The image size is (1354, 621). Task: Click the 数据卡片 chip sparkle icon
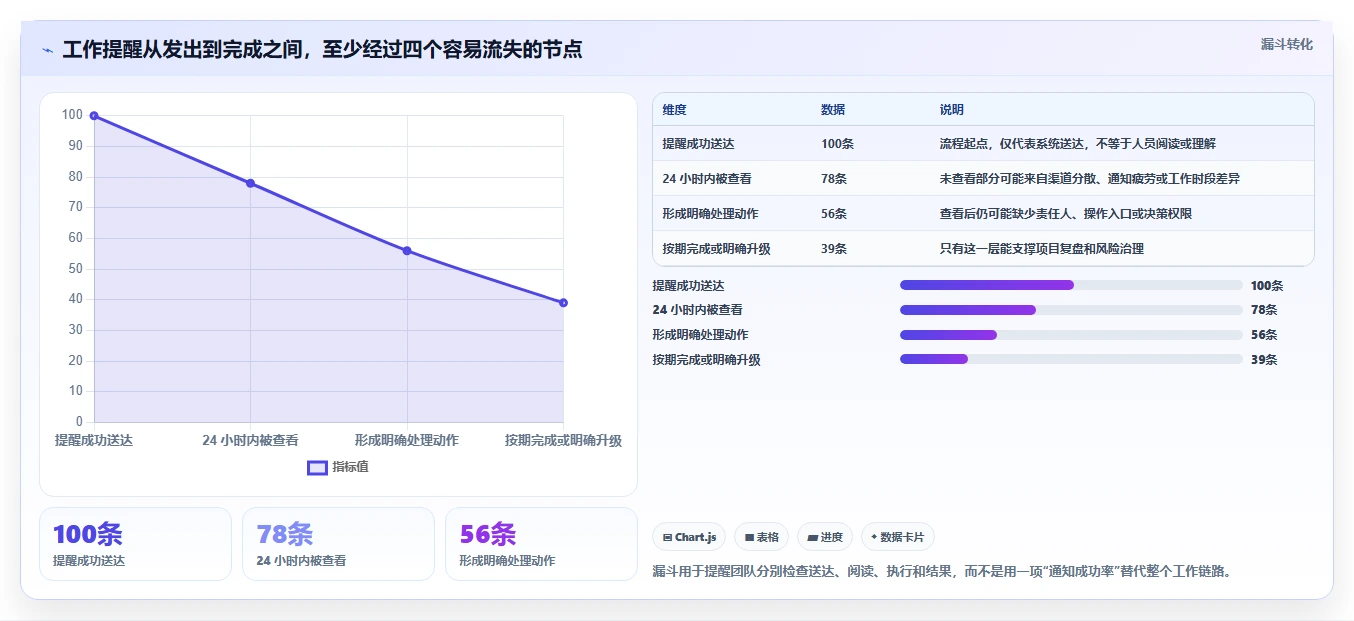click(x=874, y=537)
